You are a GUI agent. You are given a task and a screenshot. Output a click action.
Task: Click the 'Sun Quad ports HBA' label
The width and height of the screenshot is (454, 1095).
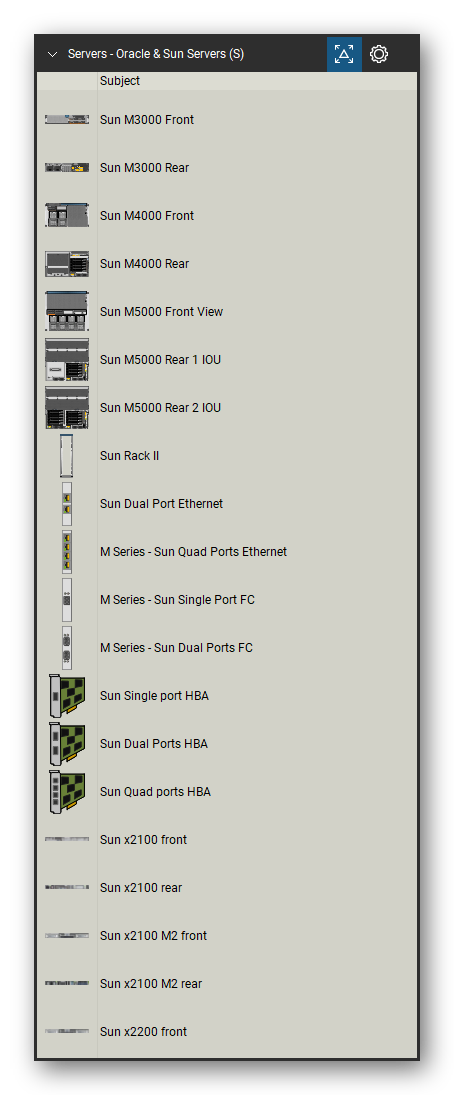coord(155,792)
